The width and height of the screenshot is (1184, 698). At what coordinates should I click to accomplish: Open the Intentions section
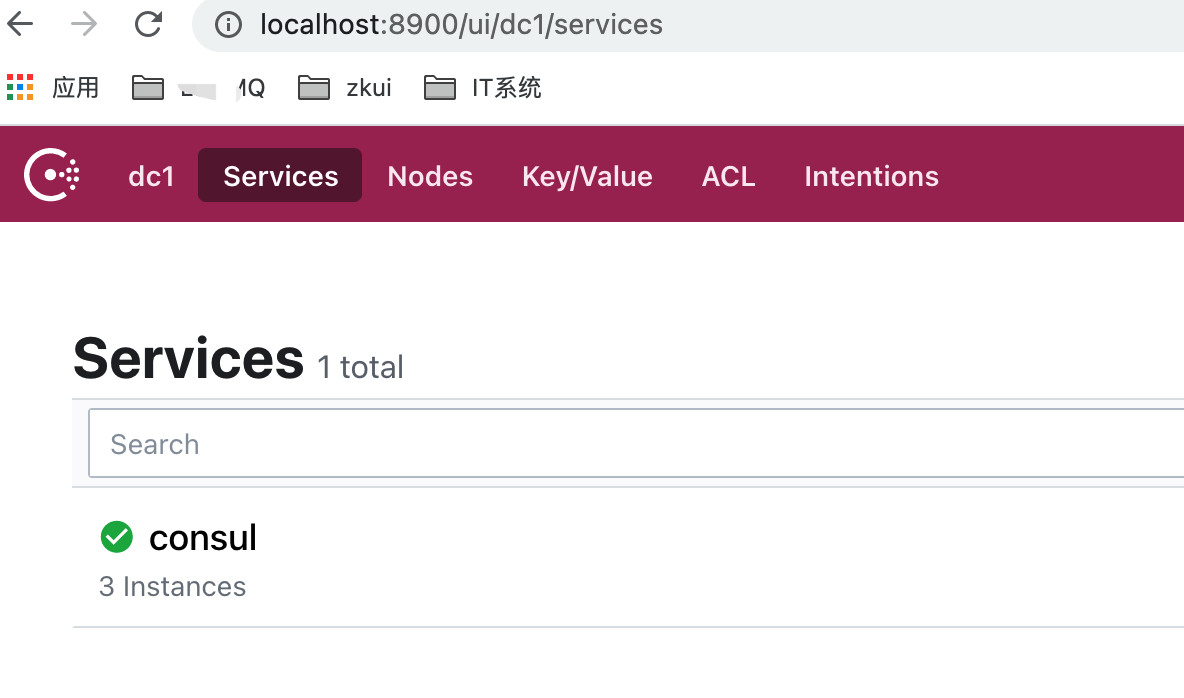point(871,176)
